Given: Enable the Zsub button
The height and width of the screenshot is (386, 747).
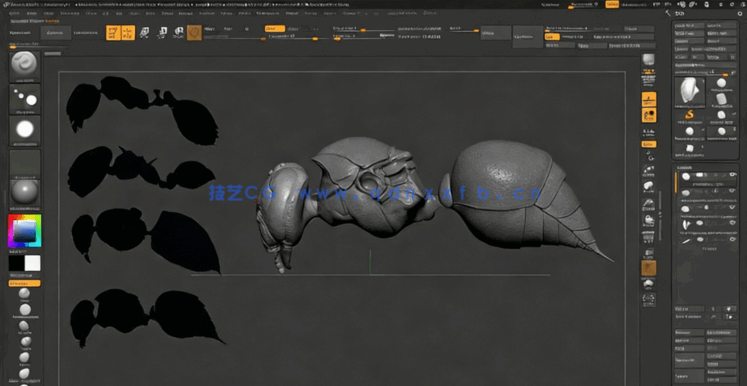Looking at the screenshot, I should click(294, 29).
